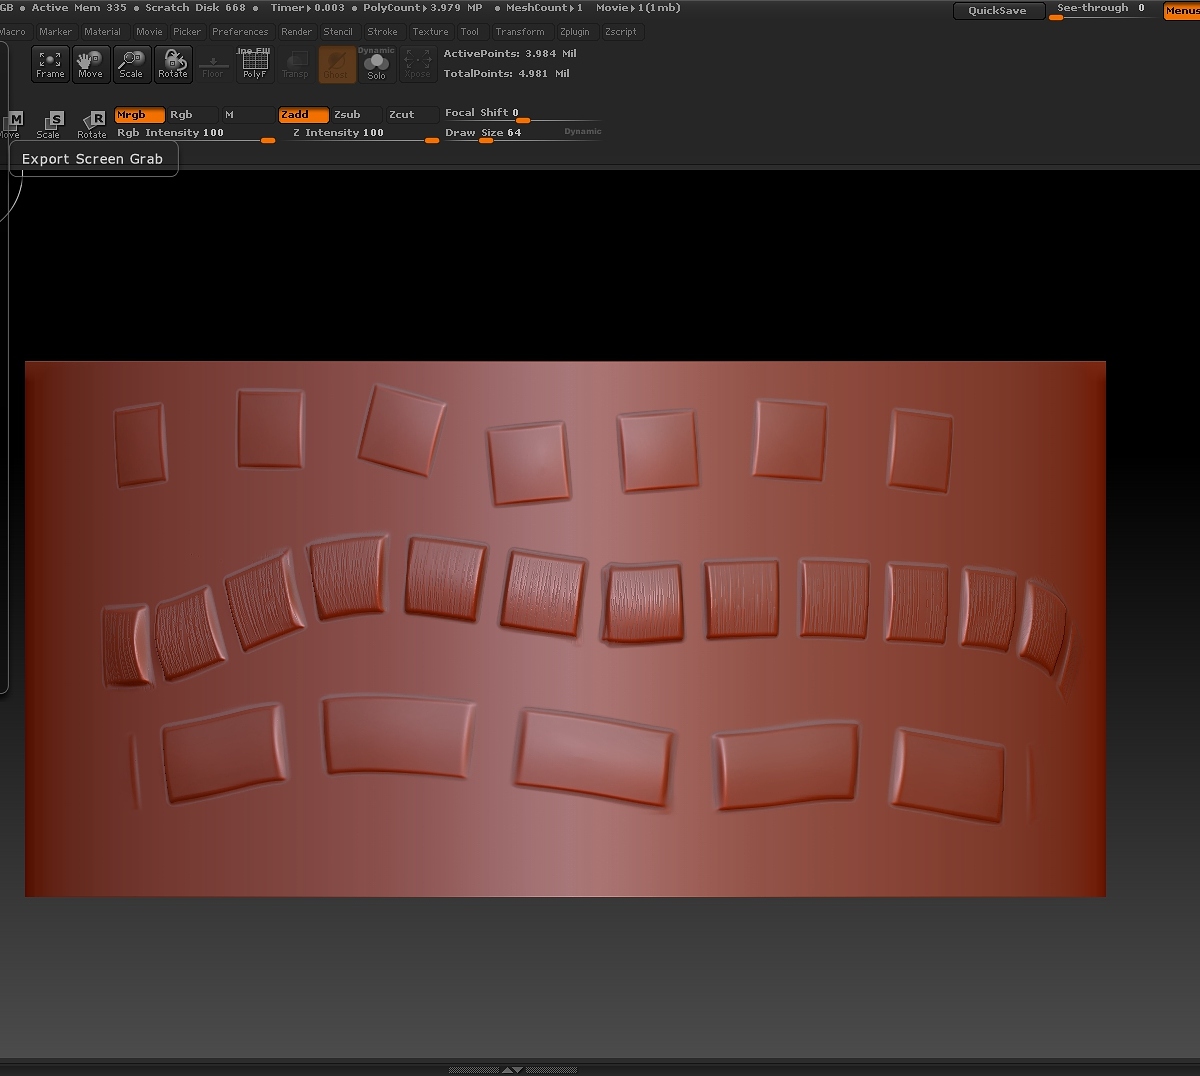1200x1076 pixels.
Task: Select the Scale S transform icon
Action: tap(49, 124)
